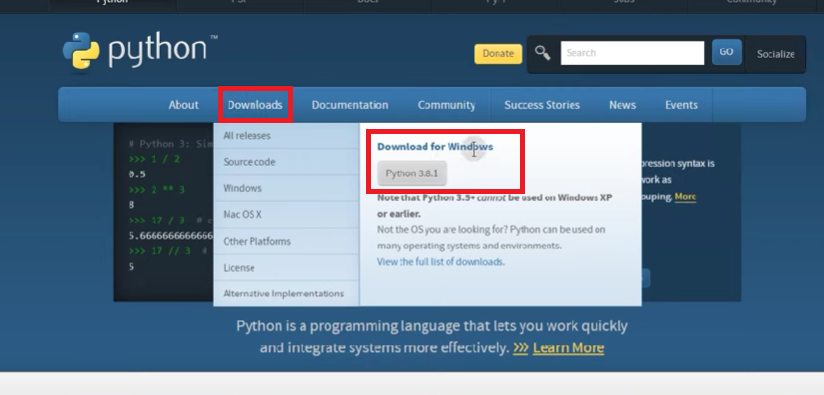Click the Python 3.8.1 download button
This screenshot has width=824, height=395.
point(412,173)
